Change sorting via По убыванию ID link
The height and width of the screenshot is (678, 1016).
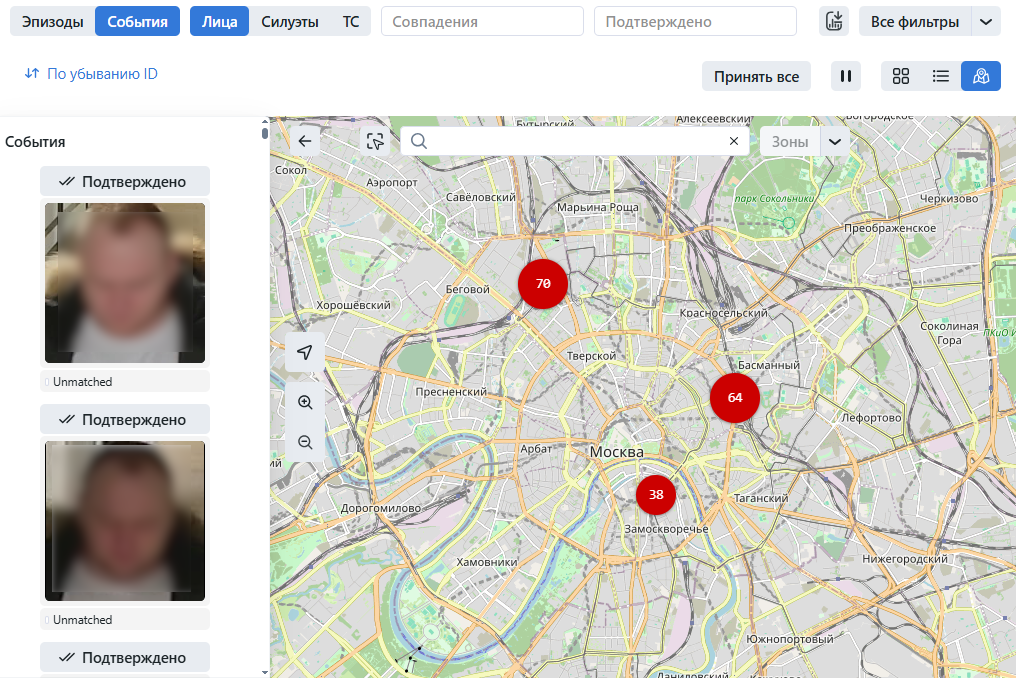click(x=93, y=75)
